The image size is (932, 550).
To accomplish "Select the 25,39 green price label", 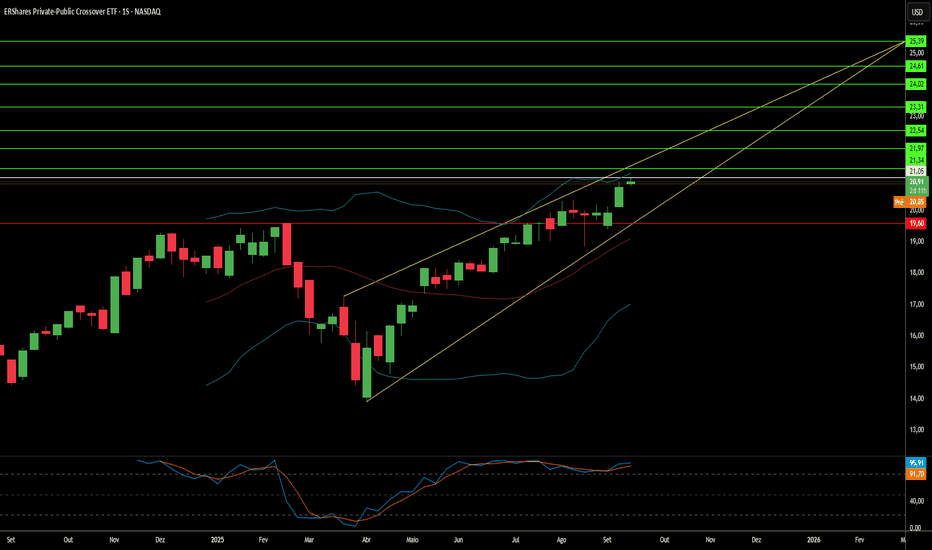I will point(916,41).
